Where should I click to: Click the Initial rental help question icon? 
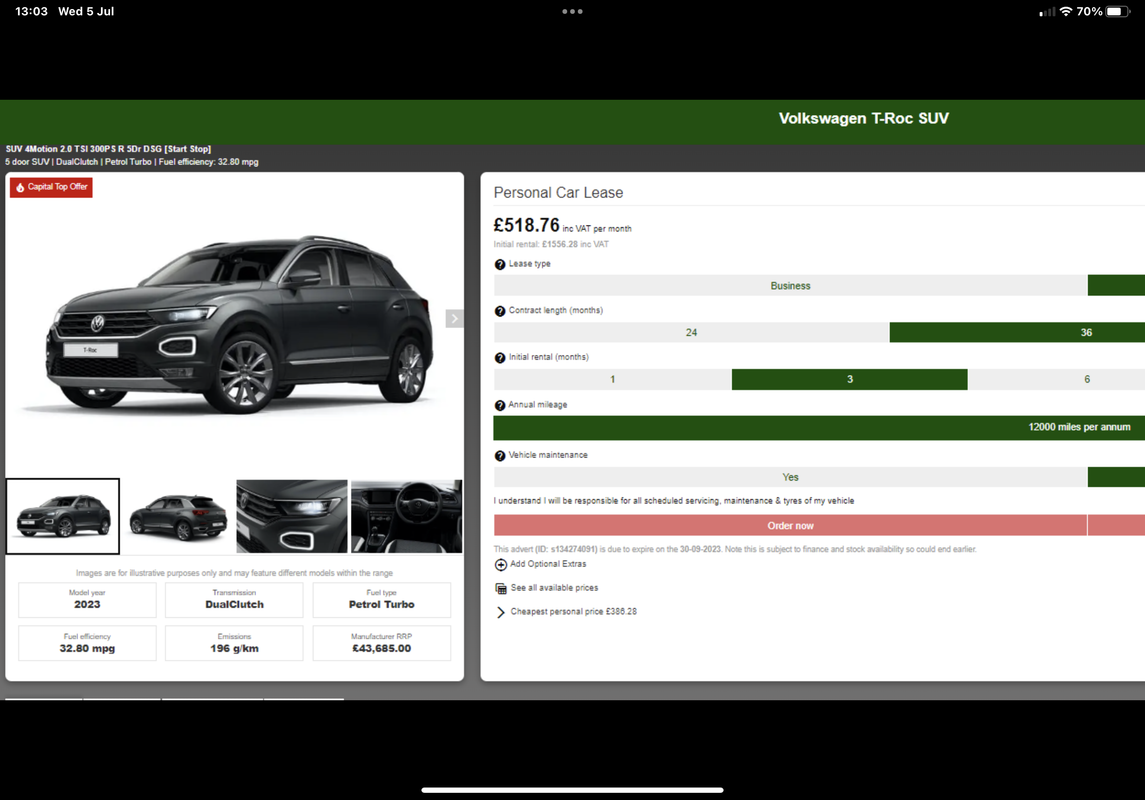pyautogui.click(x=499, y=358)
